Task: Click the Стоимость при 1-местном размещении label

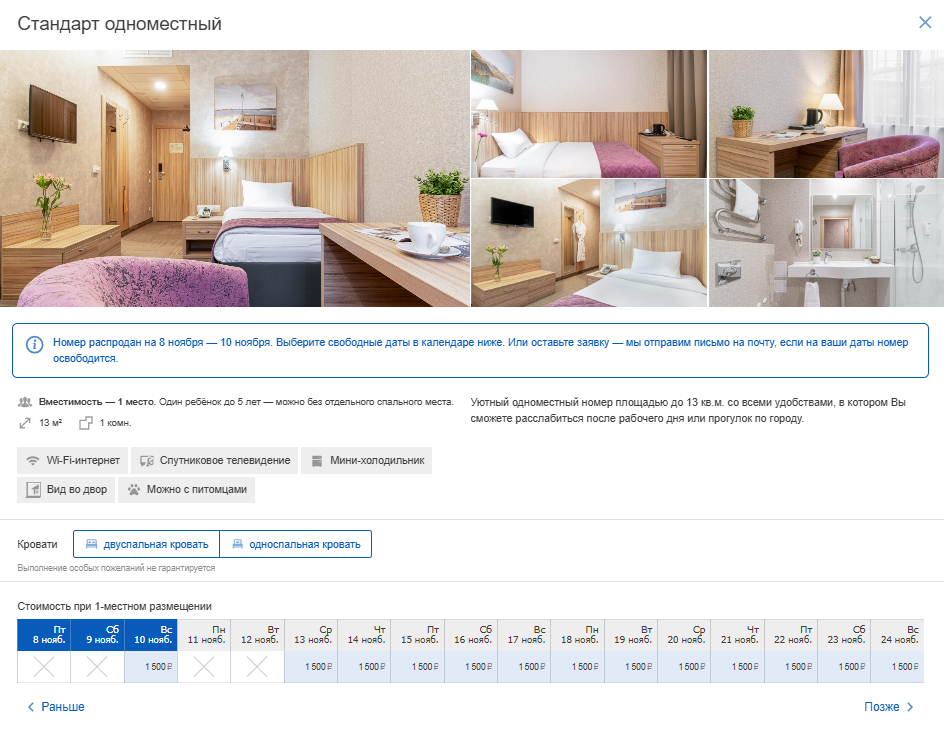Action: coord(114,606)
